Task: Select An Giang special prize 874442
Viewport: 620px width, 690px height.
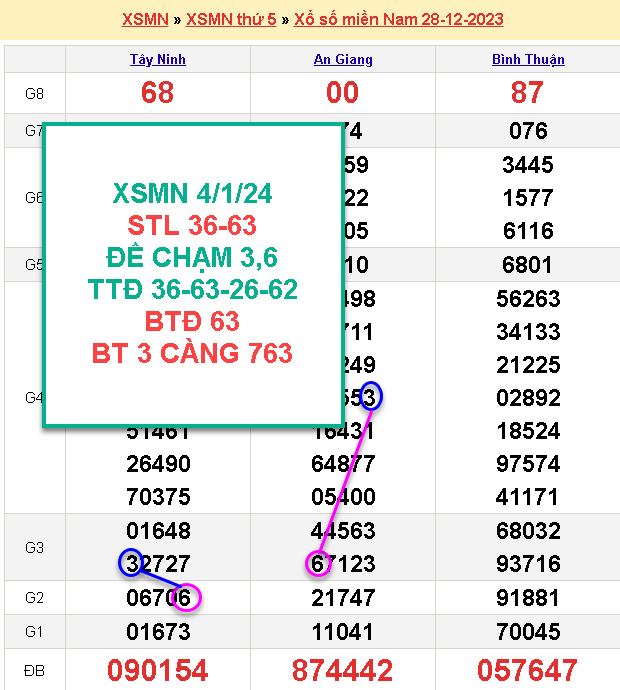Action: [x=343, y=669]
